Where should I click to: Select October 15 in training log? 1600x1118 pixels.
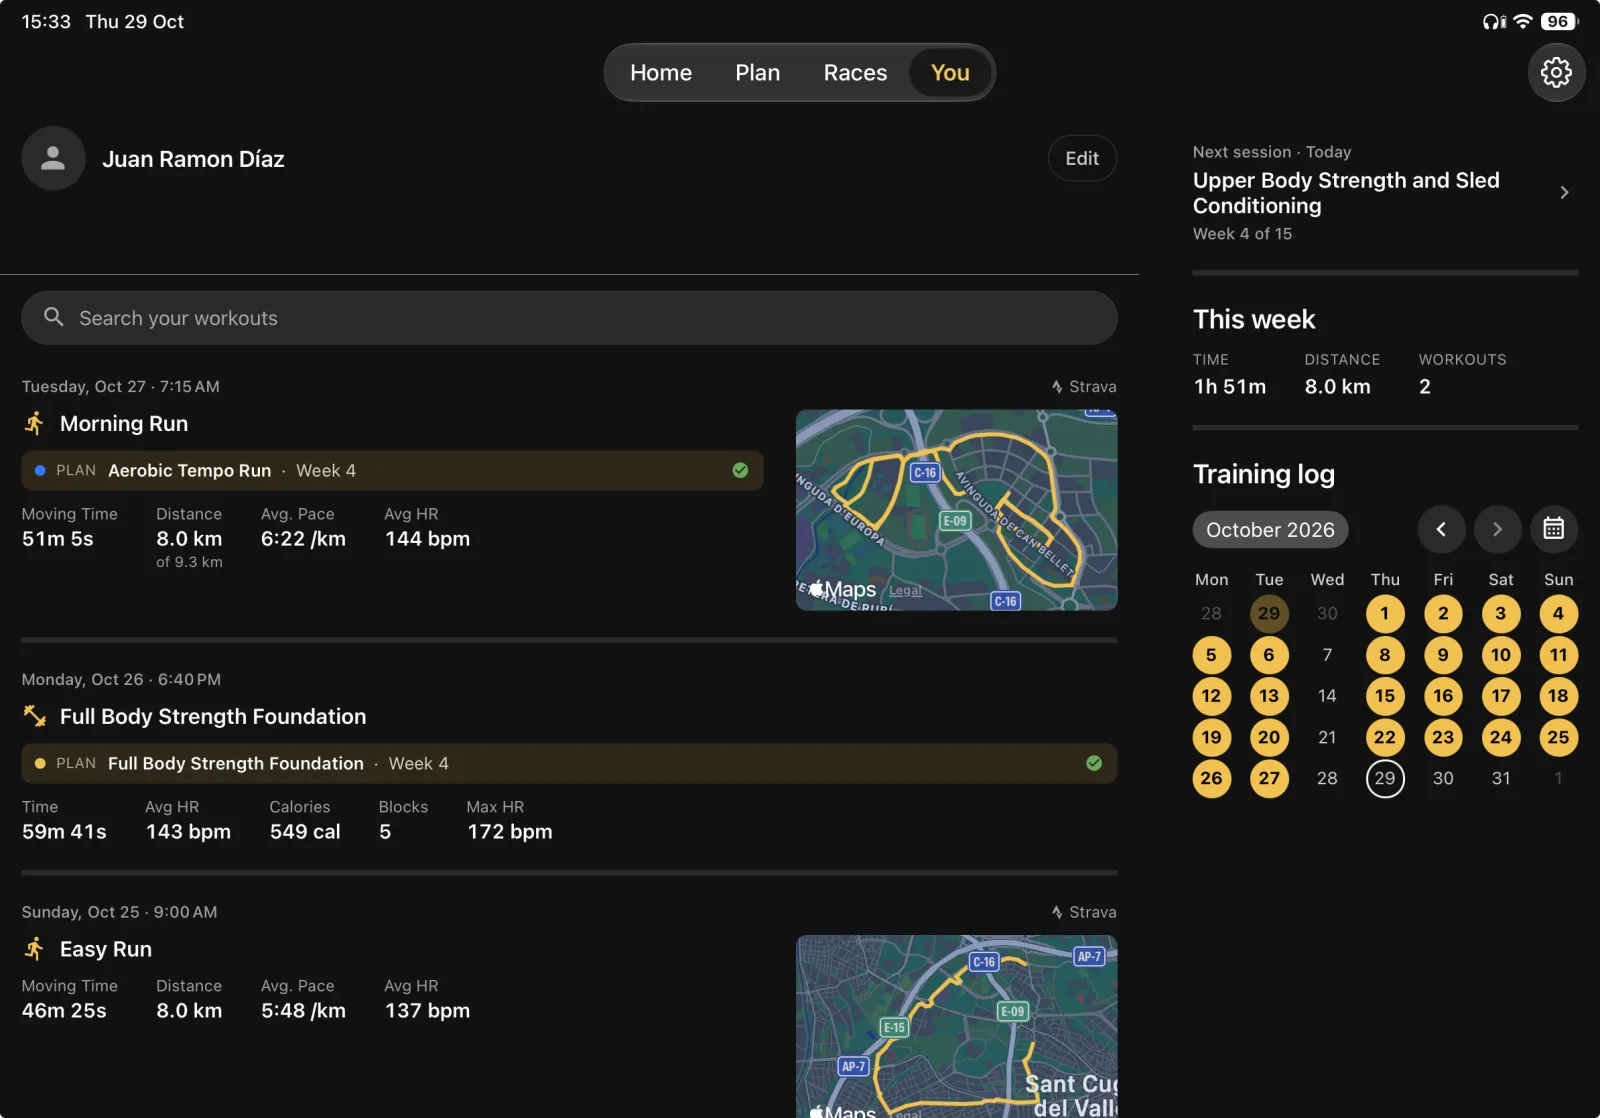pyautogui.click(x=1385, y=696)
